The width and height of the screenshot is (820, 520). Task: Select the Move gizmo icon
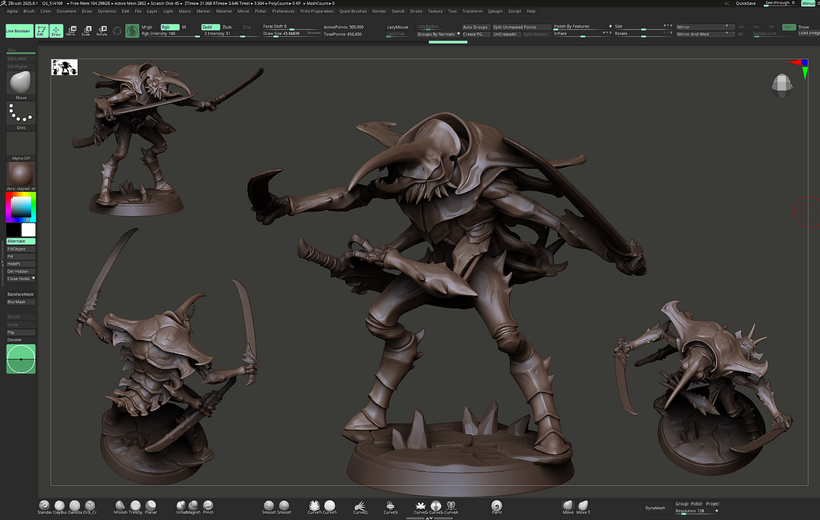coord(72,31)
